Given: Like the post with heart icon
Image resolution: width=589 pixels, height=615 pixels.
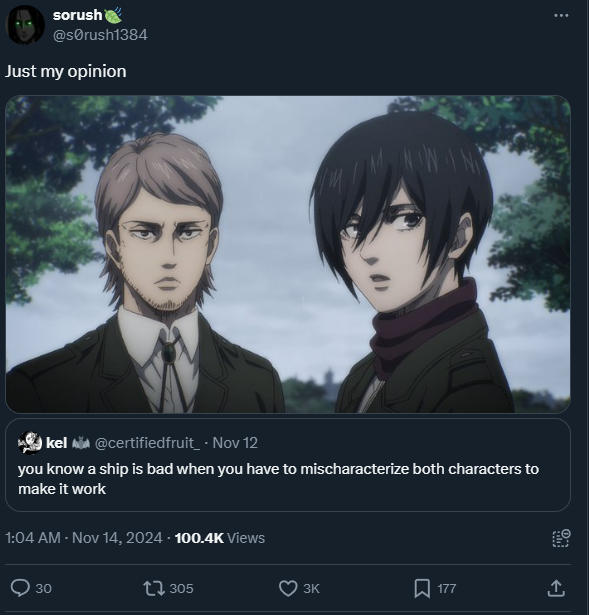Looking at the screenshot, I should click(x=288, y=588).
